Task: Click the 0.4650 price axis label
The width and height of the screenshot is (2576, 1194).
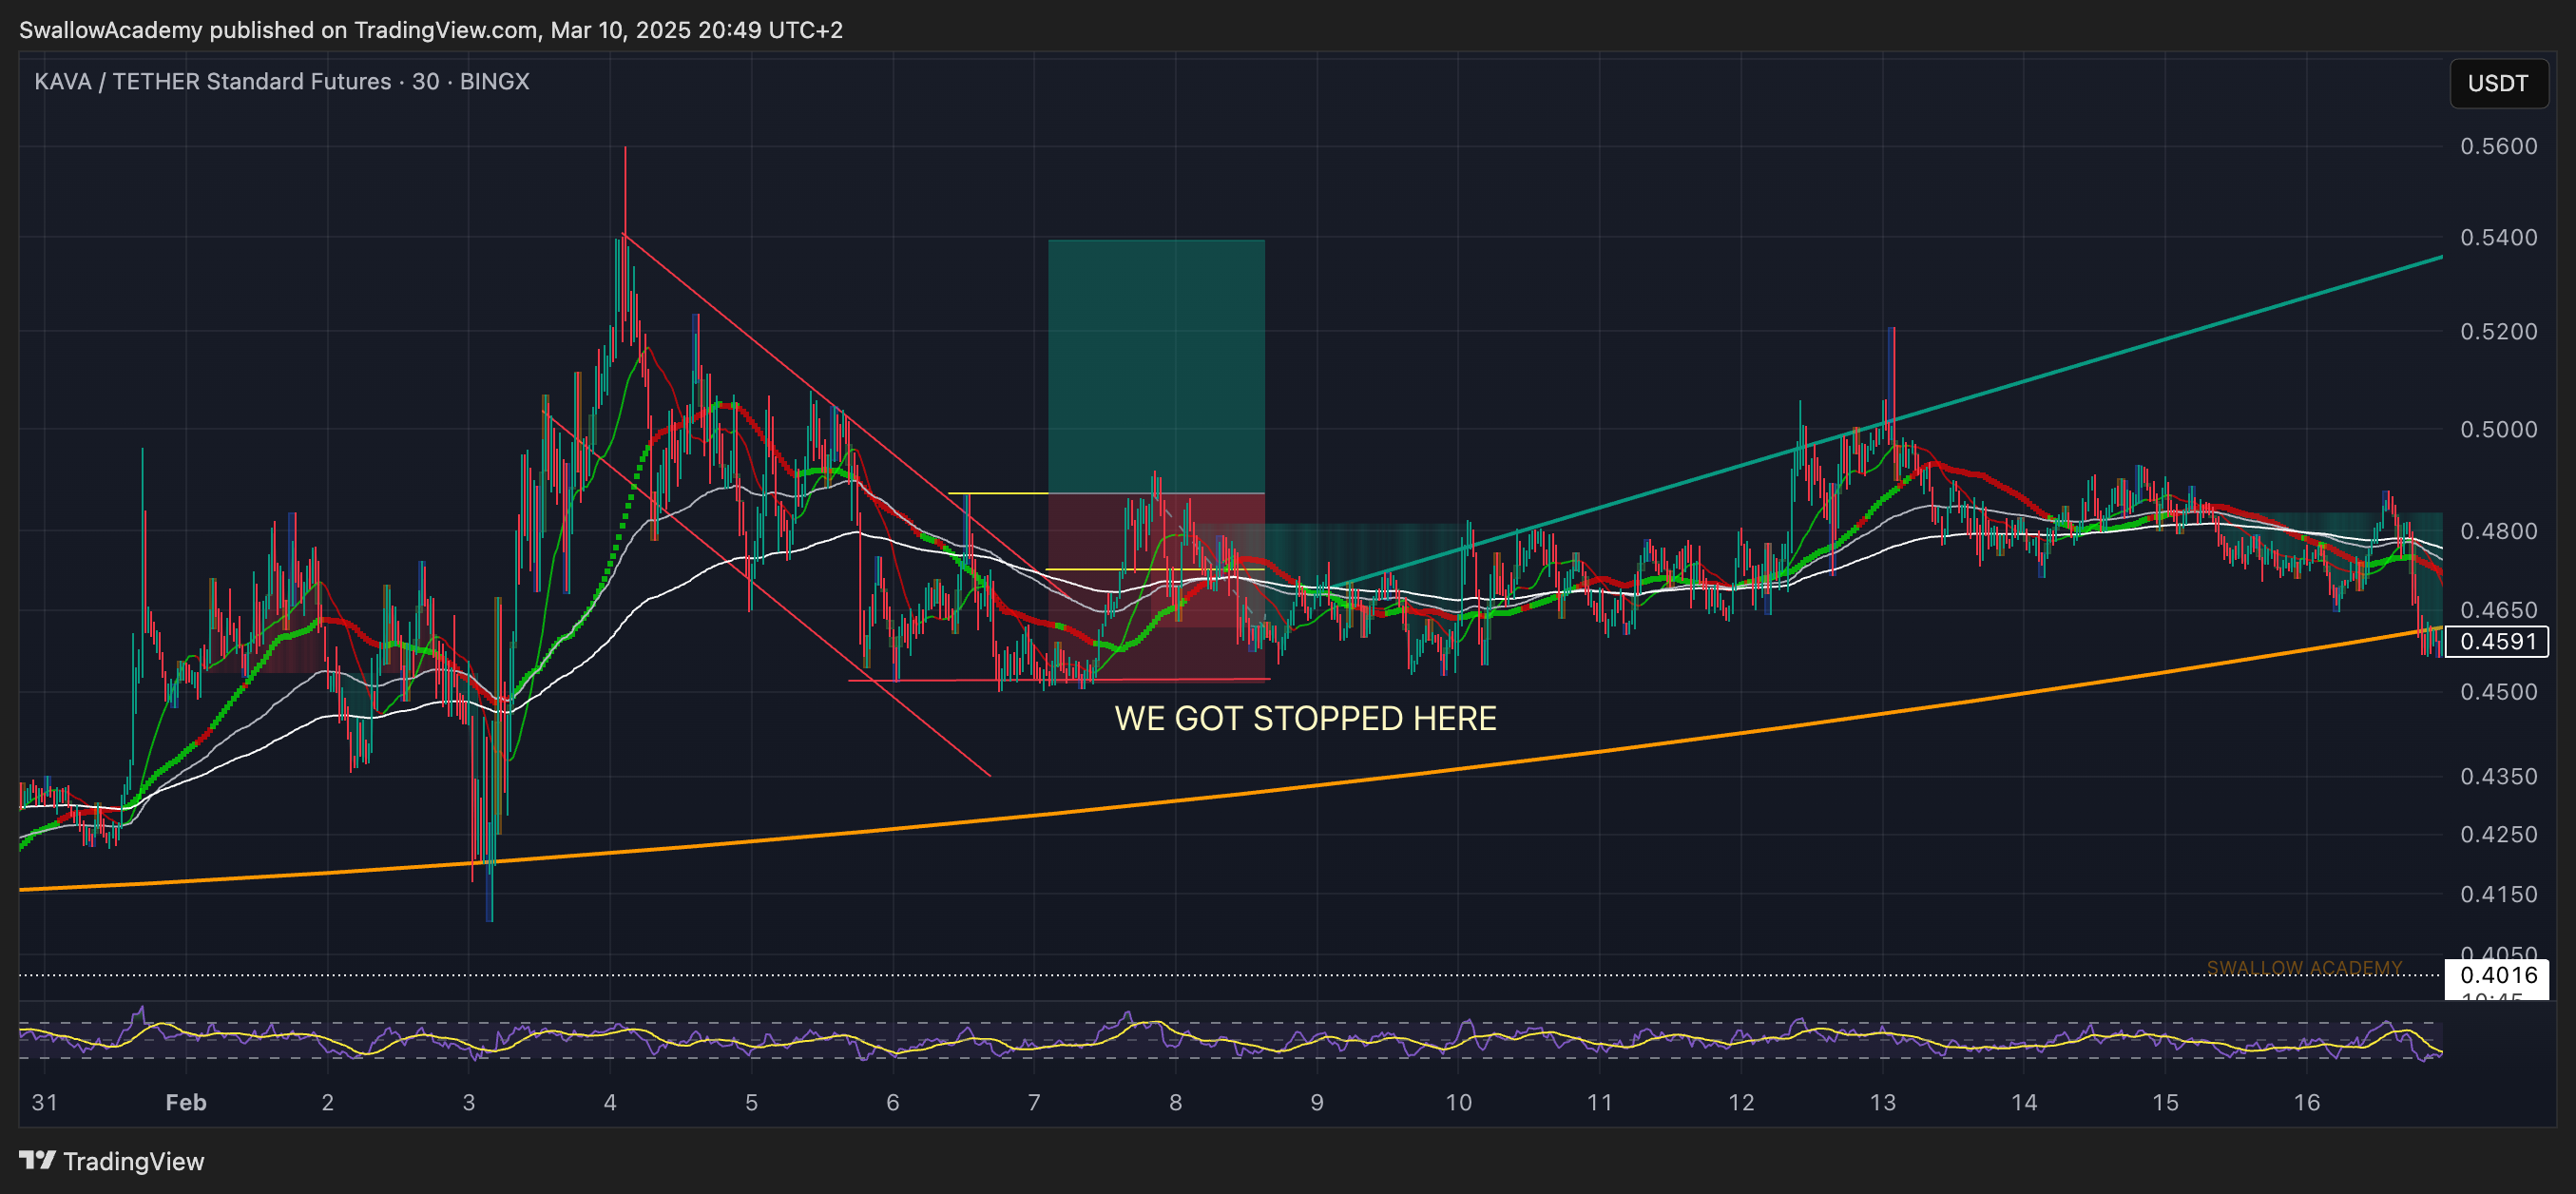Action: coord(2498,610)
